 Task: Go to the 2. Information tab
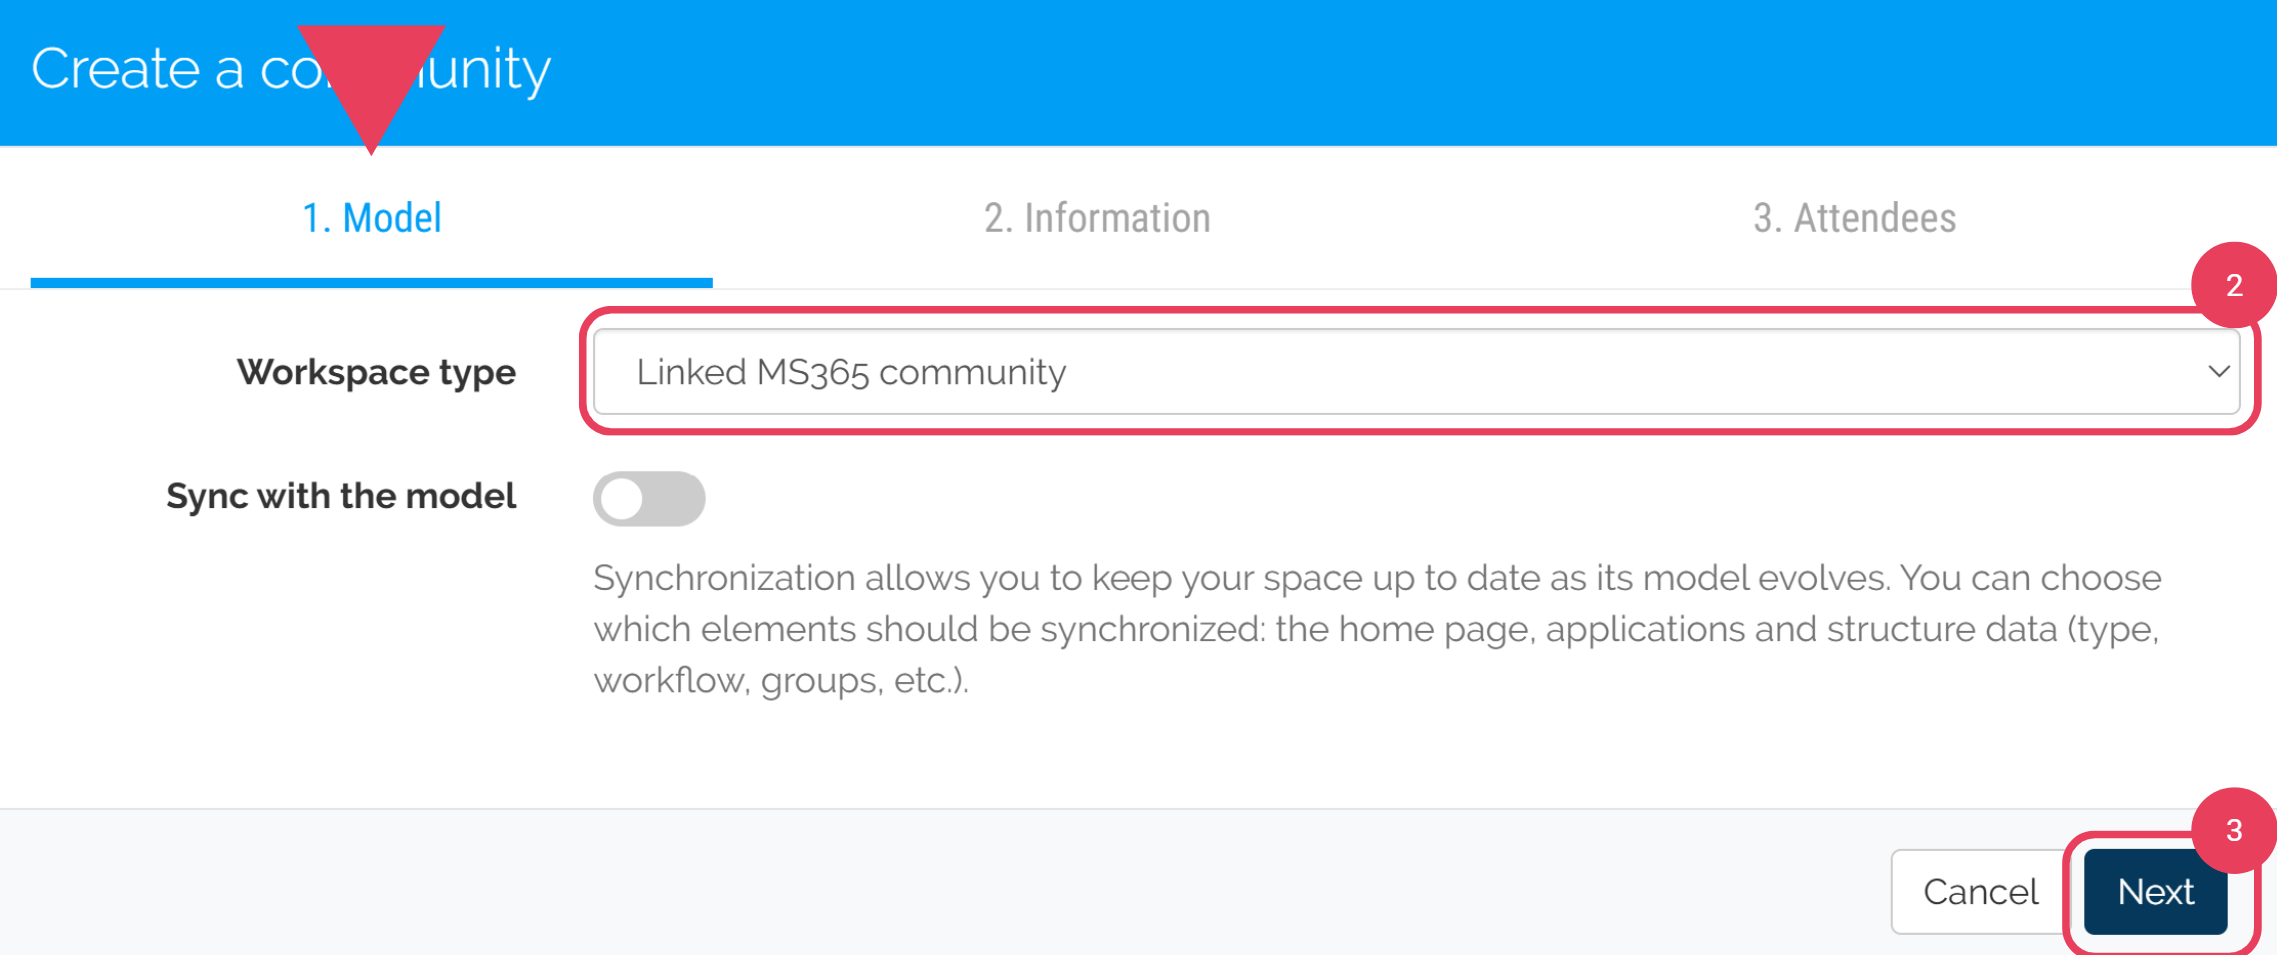point(1097,218)
